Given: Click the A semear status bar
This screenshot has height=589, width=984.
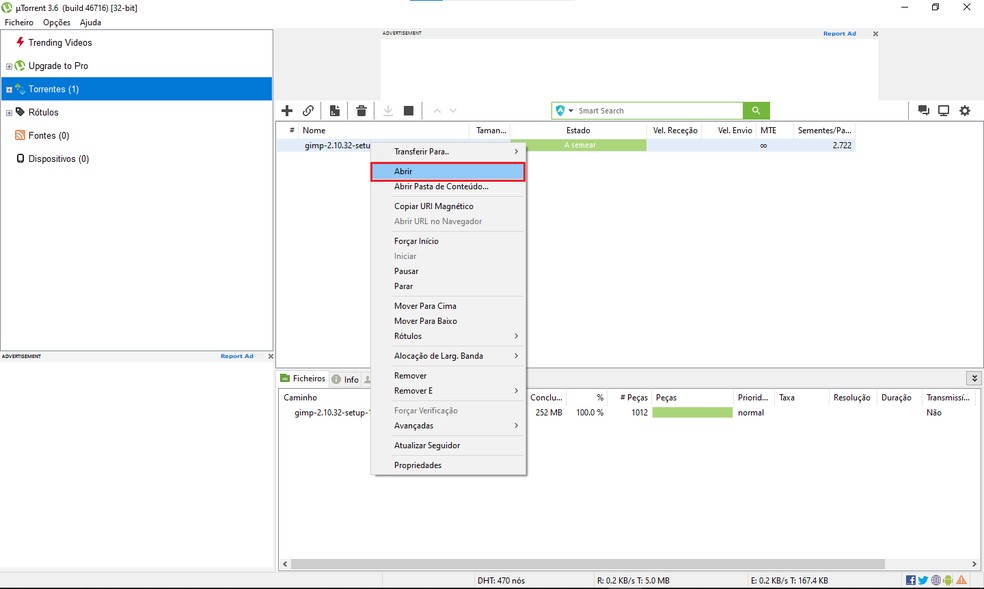Looking at the screenshot, I should (579, 145).
